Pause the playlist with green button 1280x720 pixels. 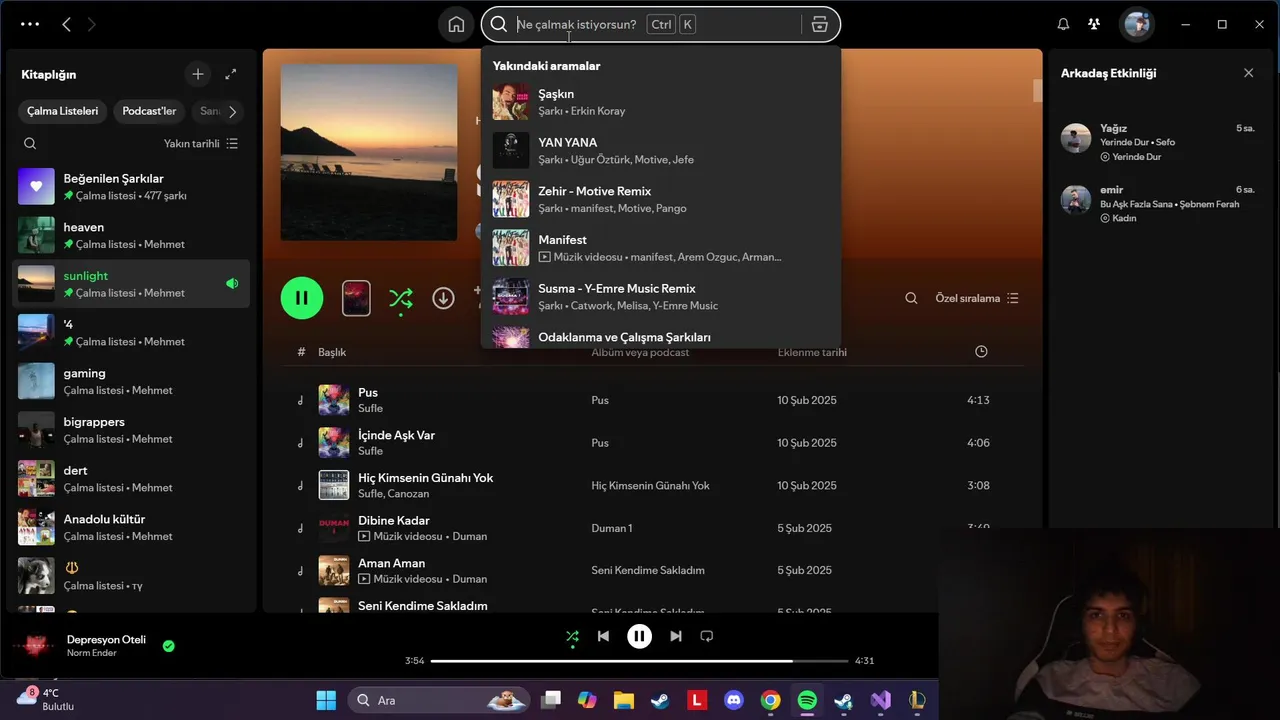[x=302, y=298]
